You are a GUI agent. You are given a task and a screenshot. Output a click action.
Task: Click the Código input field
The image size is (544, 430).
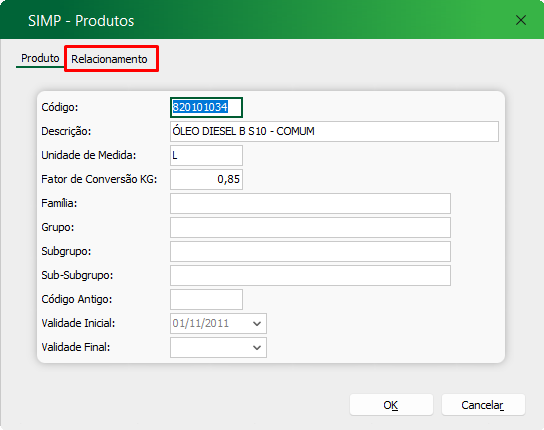206,107
